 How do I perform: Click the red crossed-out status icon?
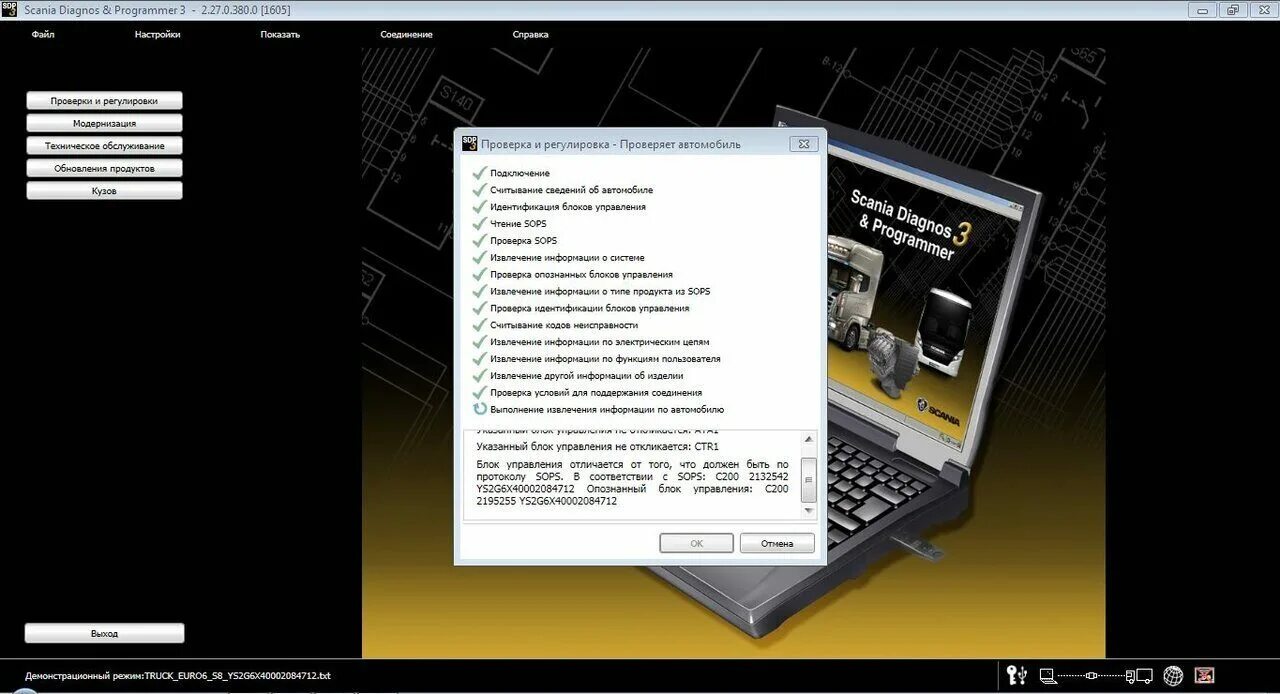pyautogui.click(x=1205, y=676)
